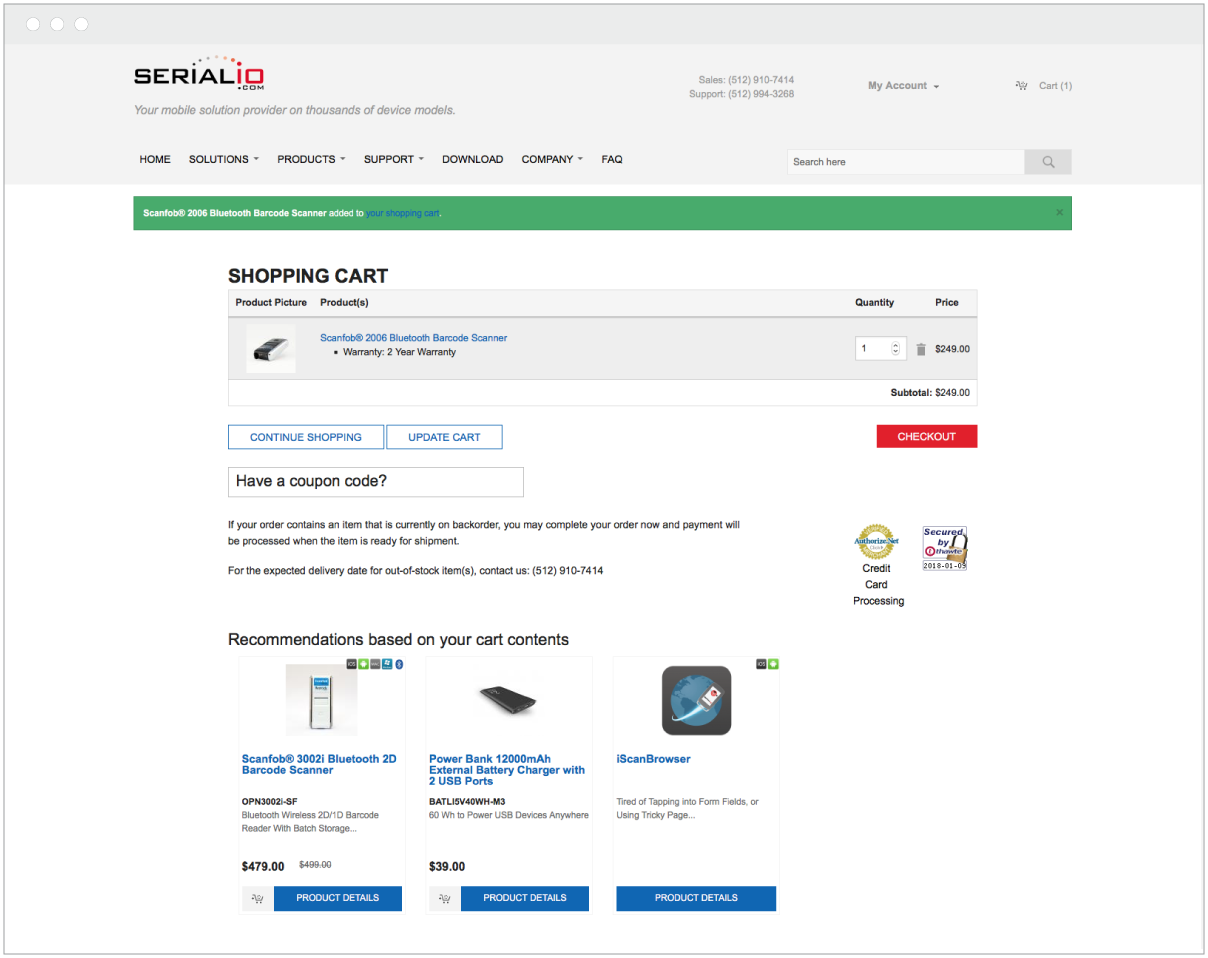Open Scanfob 3002i product image
1208x958 pixels.
click(x=322, y=699)
